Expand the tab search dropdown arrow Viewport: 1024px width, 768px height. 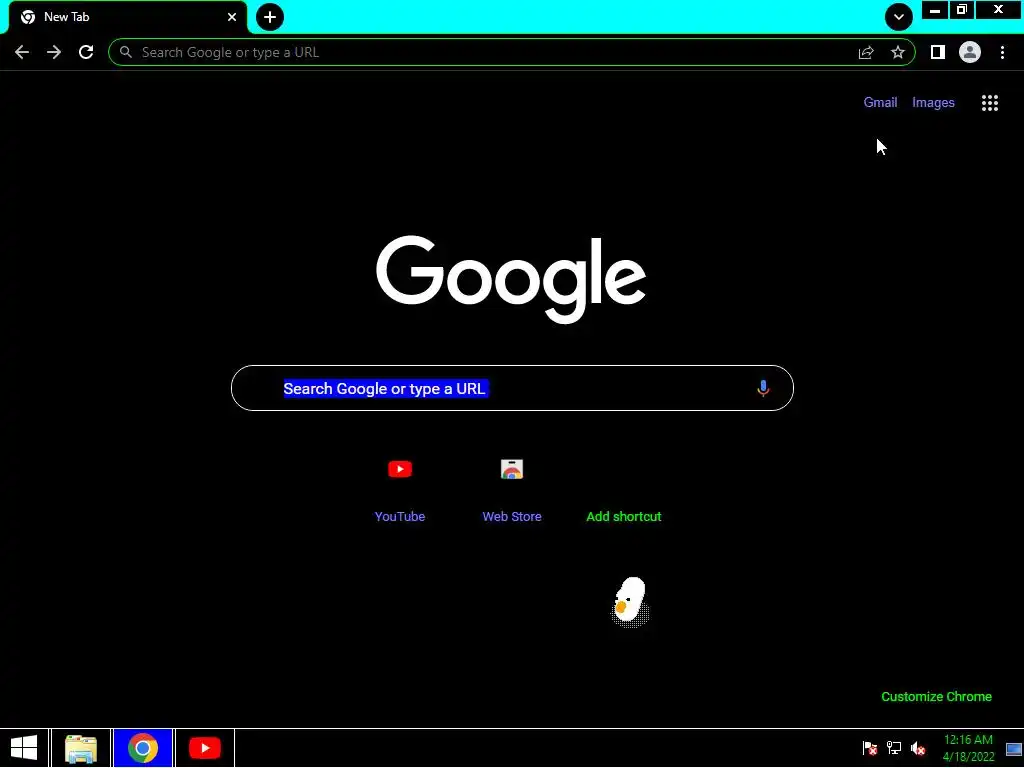(x=899, y=17)
